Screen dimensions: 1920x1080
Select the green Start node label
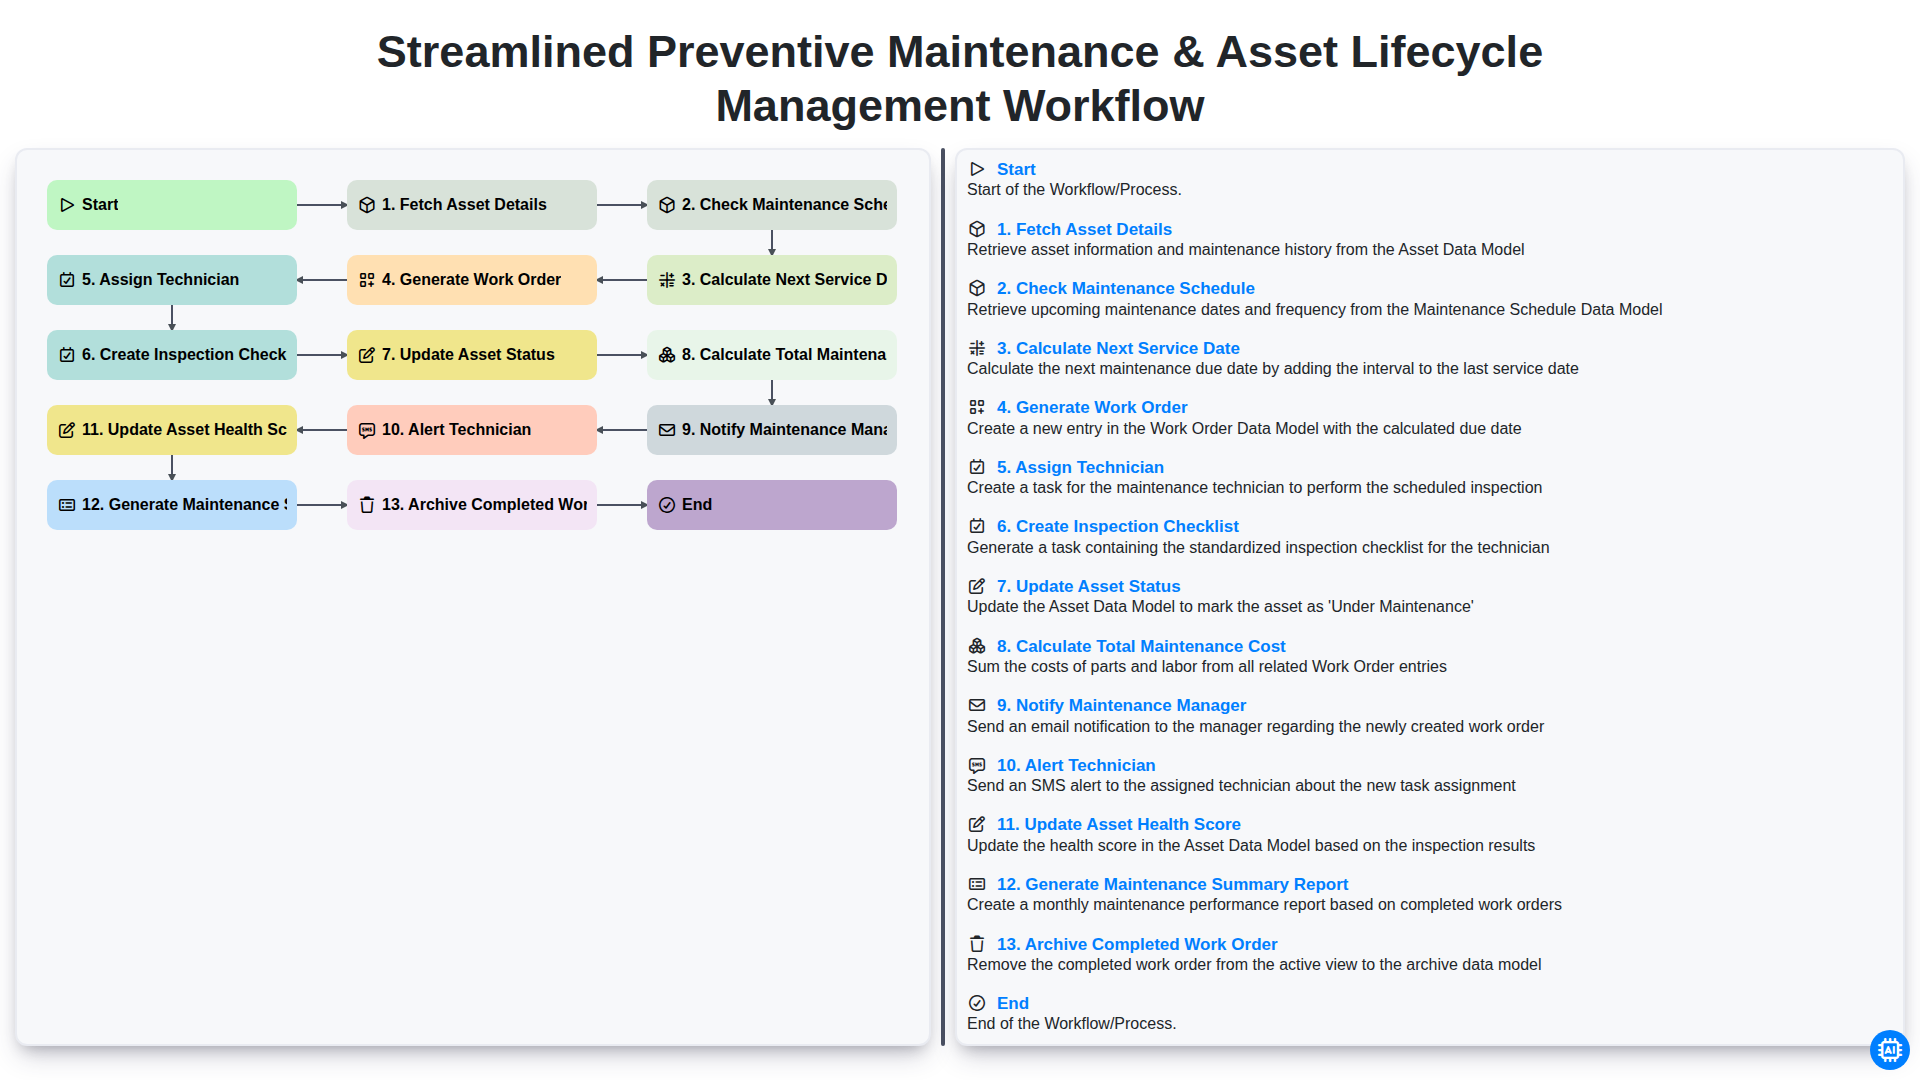[100, 205]
